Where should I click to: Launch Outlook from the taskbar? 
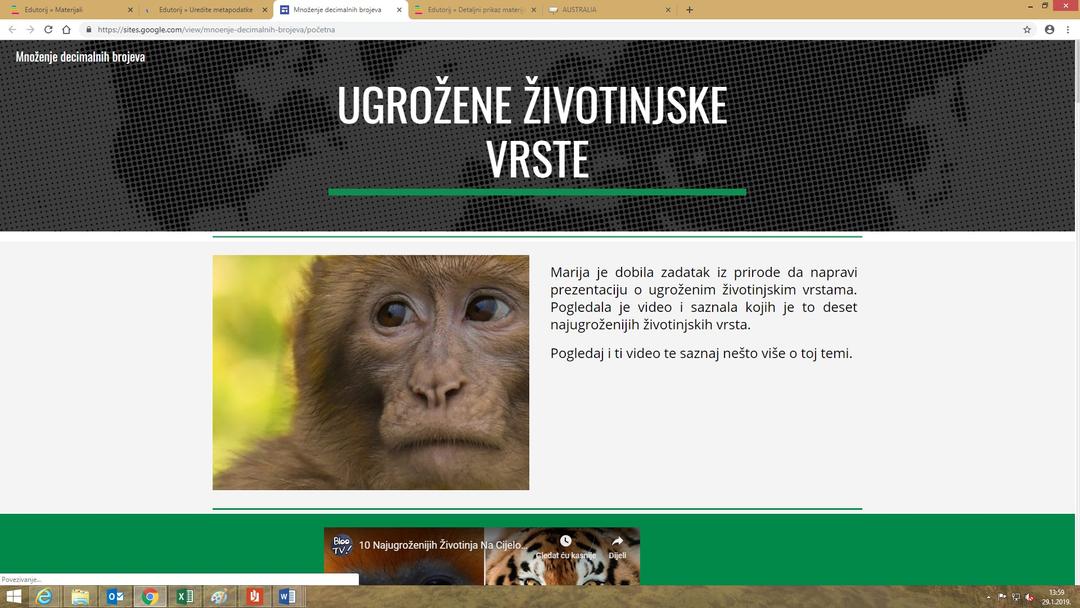click(115, 597)
